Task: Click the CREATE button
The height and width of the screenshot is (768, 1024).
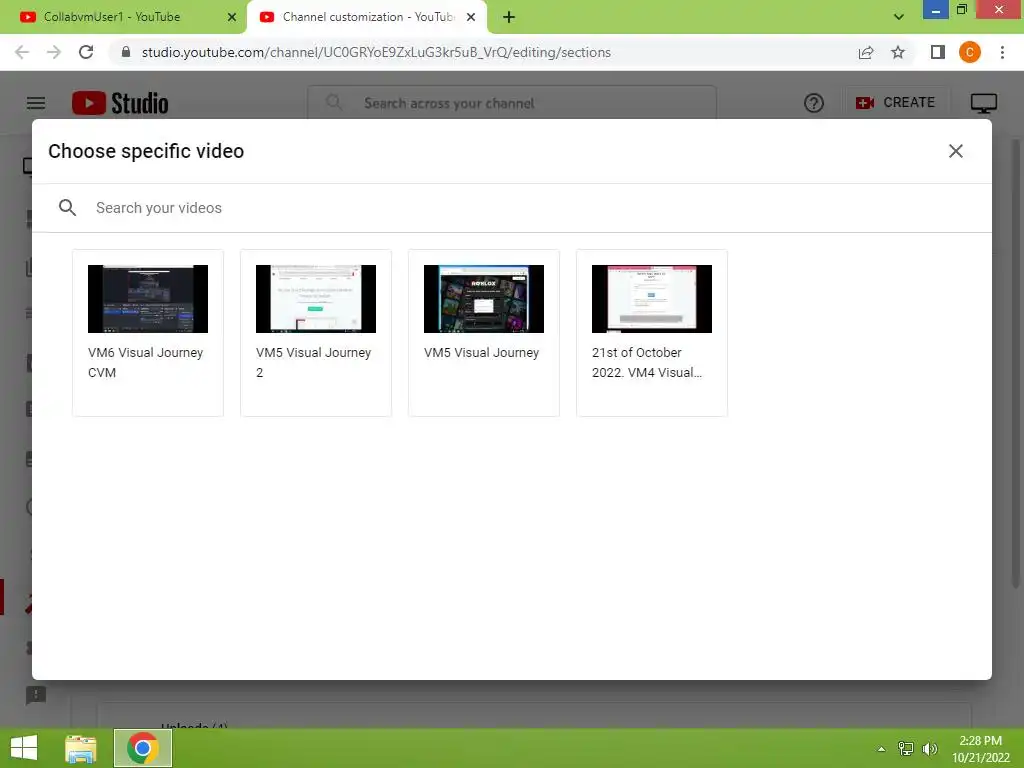Action: pyautogui.click(x=895, y=103)
